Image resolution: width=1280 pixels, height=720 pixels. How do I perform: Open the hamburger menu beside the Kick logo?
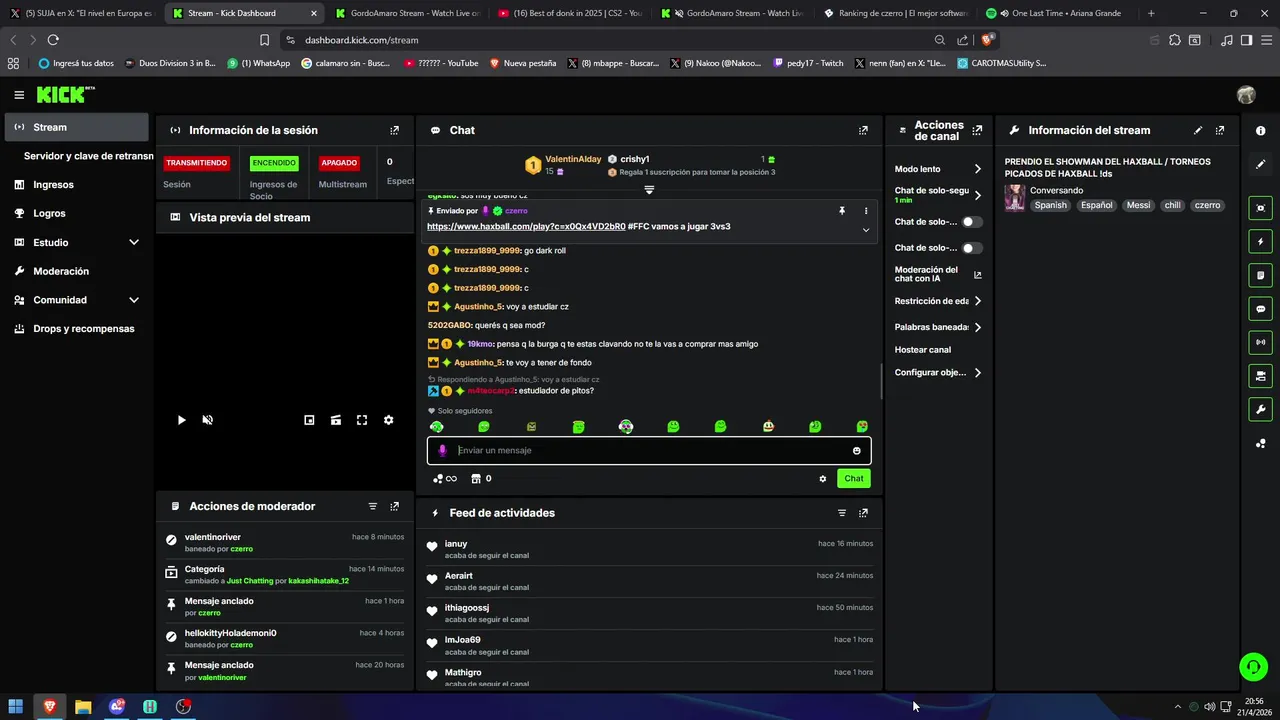(x=19, y=95)
